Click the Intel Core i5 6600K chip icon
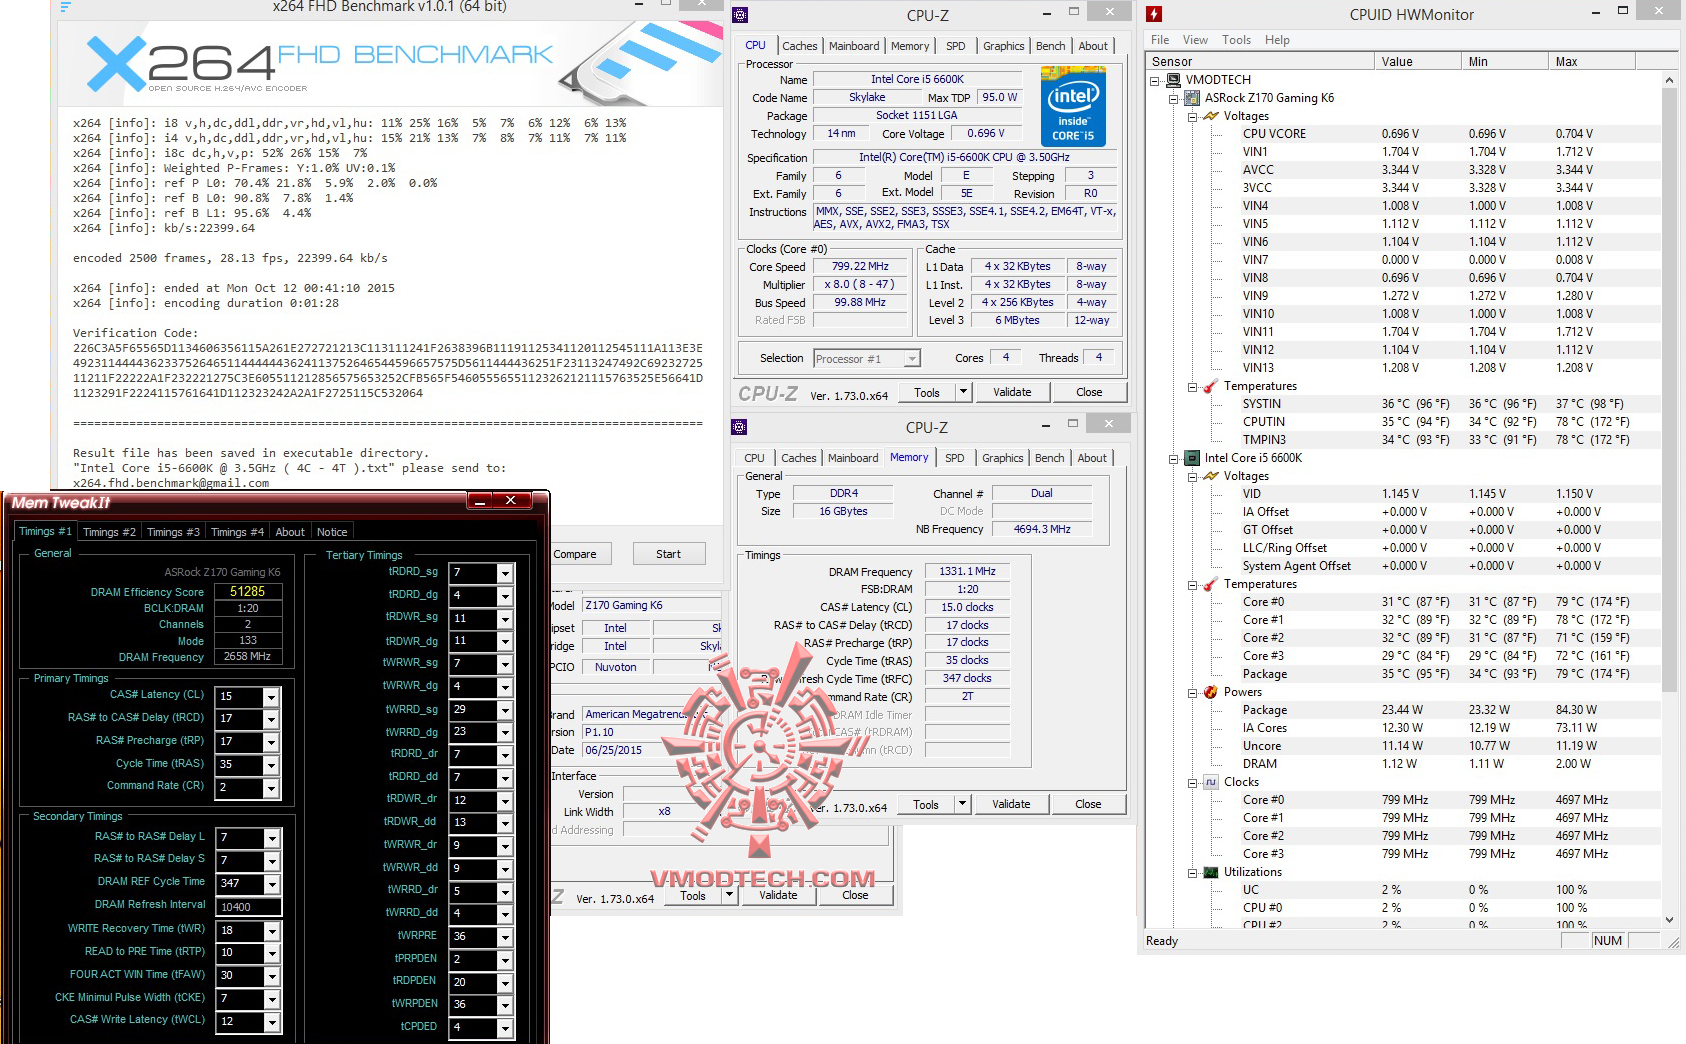Image resolution: width=1686 pixels, height=1044 pixels. (x=1192, y=458)
